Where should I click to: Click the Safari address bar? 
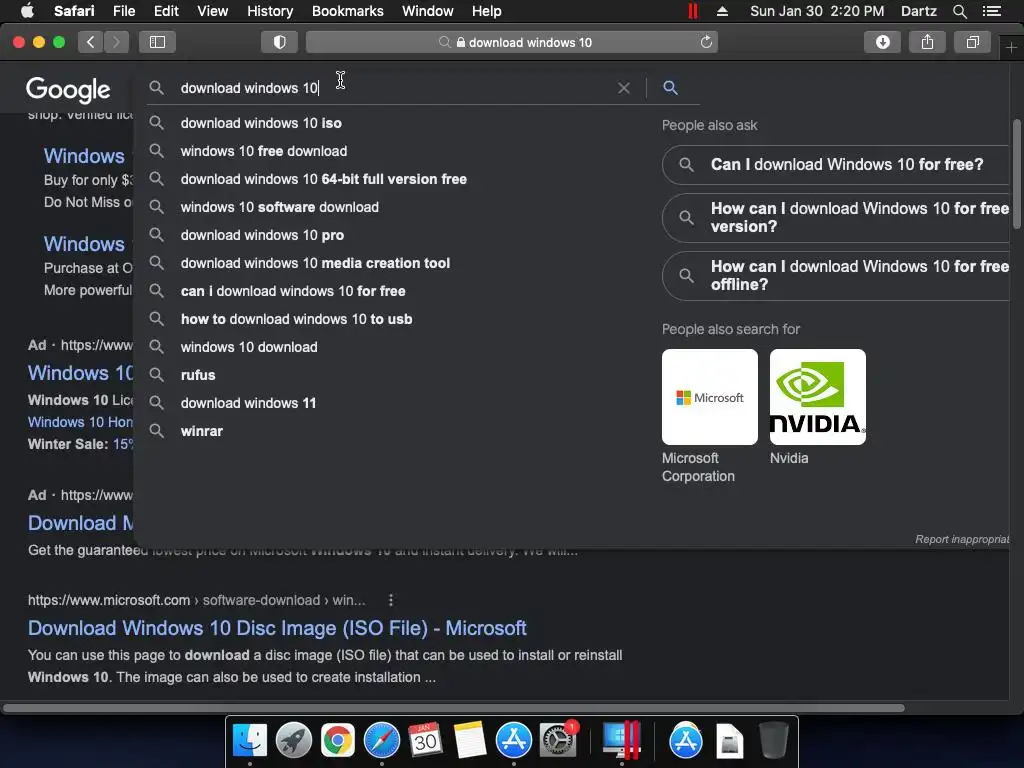point(512,42)
